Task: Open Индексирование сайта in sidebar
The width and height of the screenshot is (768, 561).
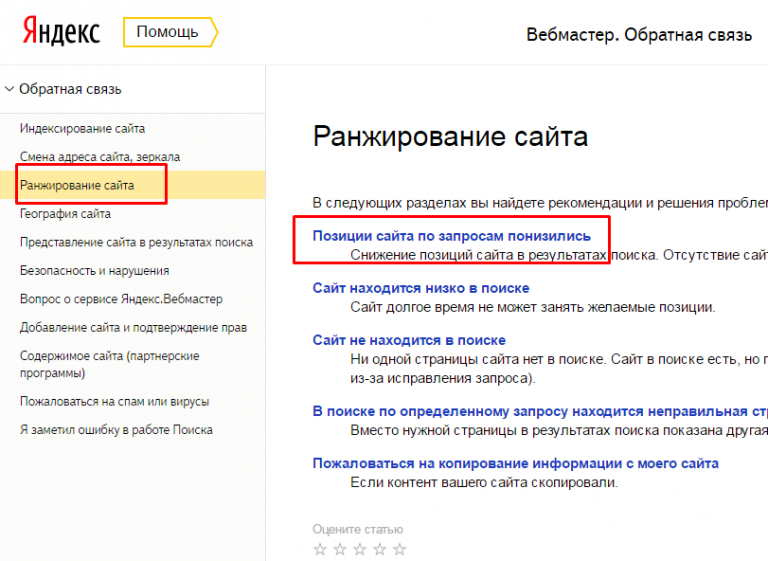Action: [x=82, y=128]
